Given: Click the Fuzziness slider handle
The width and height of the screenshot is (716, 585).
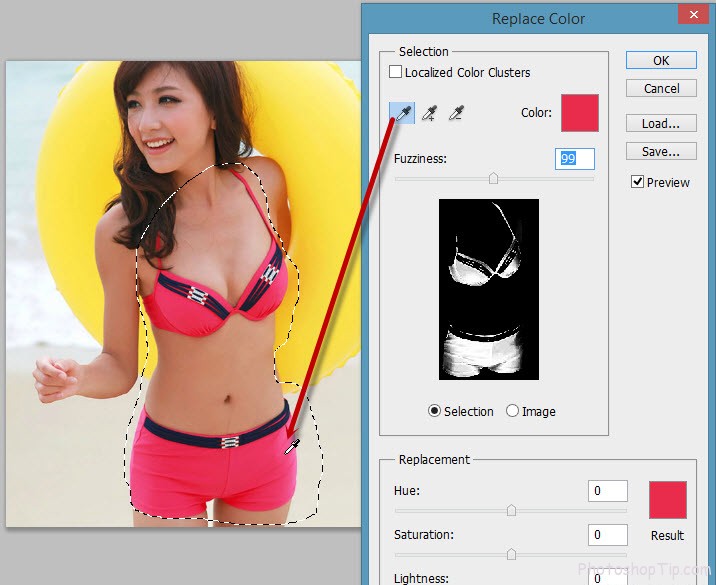Looking at the screenshot, I should (x=493, y=178).
